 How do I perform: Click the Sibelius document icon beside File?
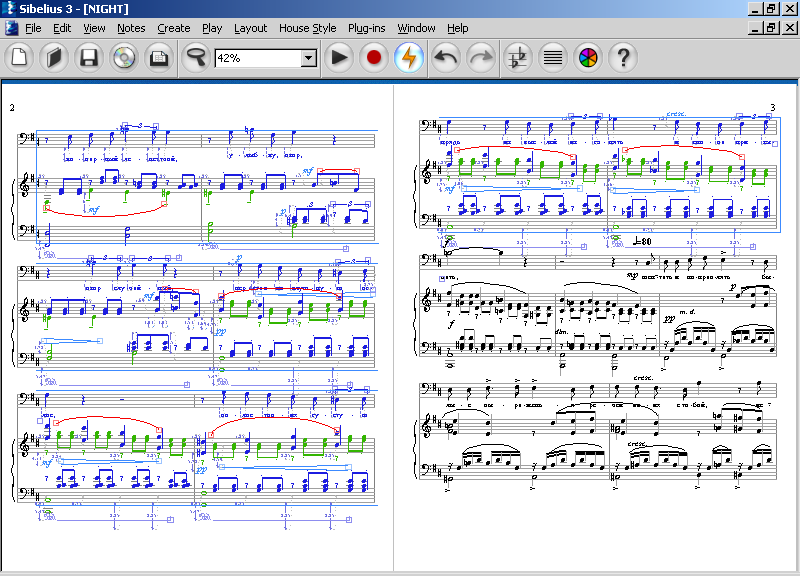tap(11, 28)
